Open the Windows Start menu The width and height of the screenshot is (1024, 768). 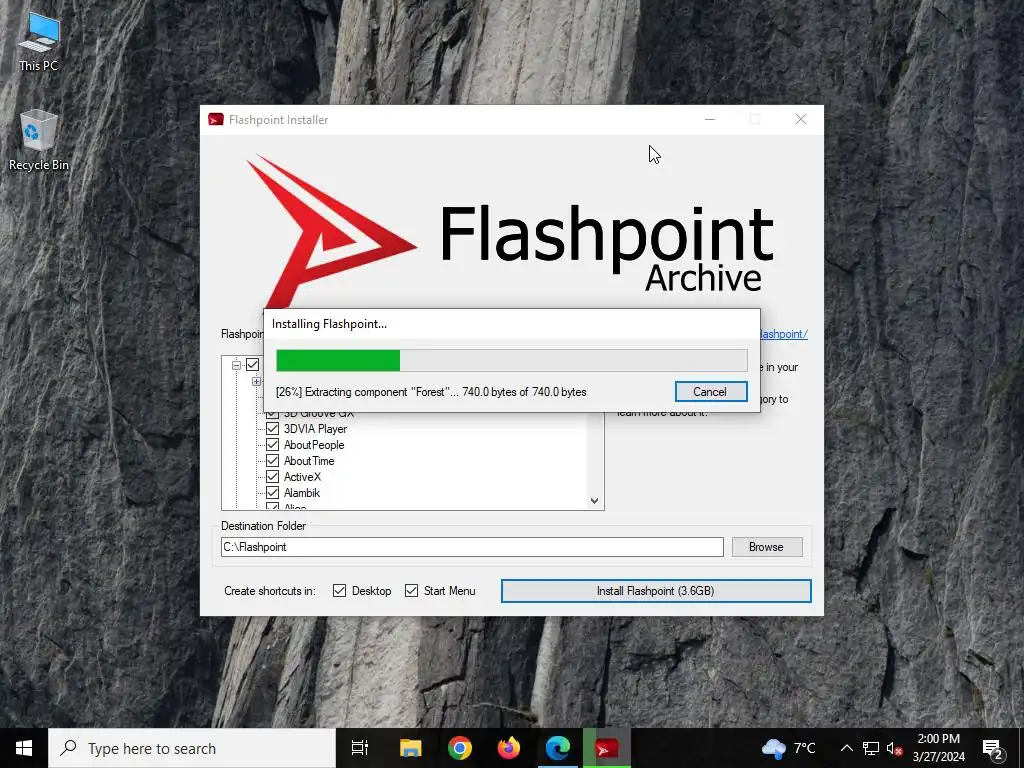24,748
